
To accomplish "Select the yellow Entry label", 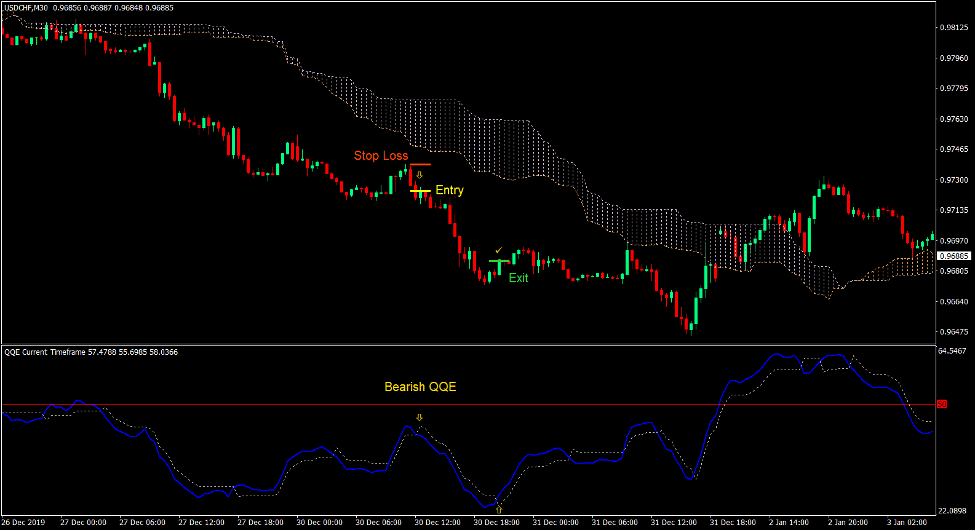I will coord(449,190).
